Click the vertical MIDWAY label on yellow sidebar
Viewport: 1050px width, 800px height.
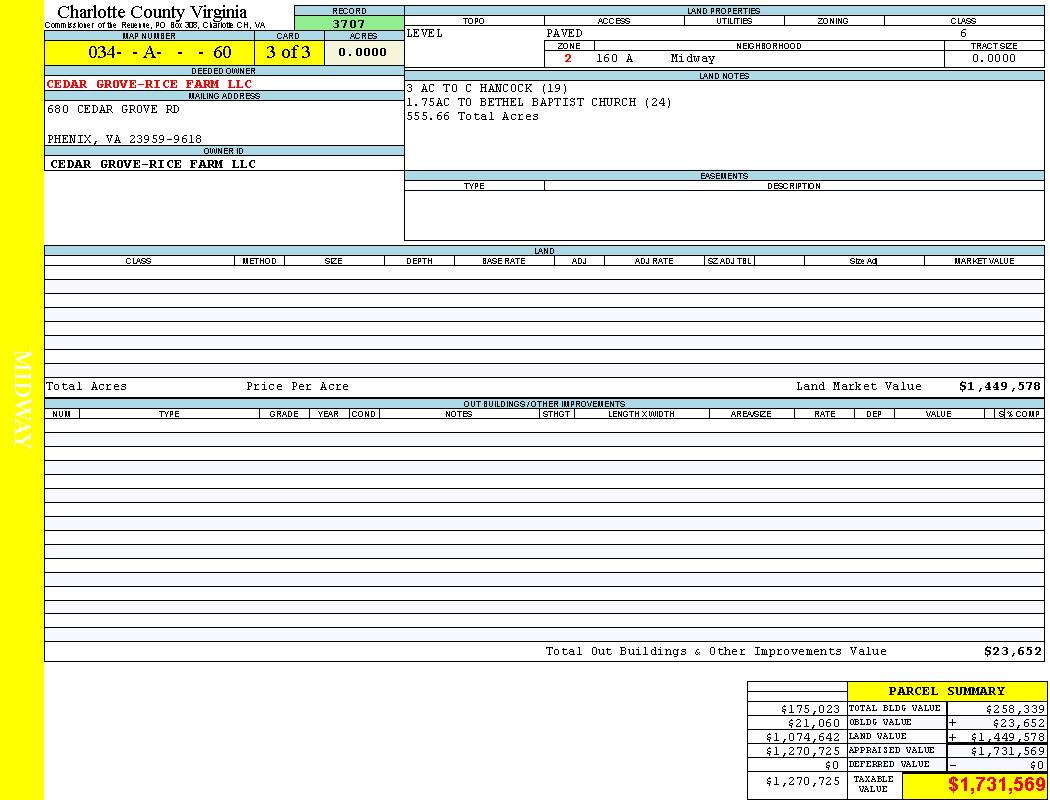[x=22, y=400]
